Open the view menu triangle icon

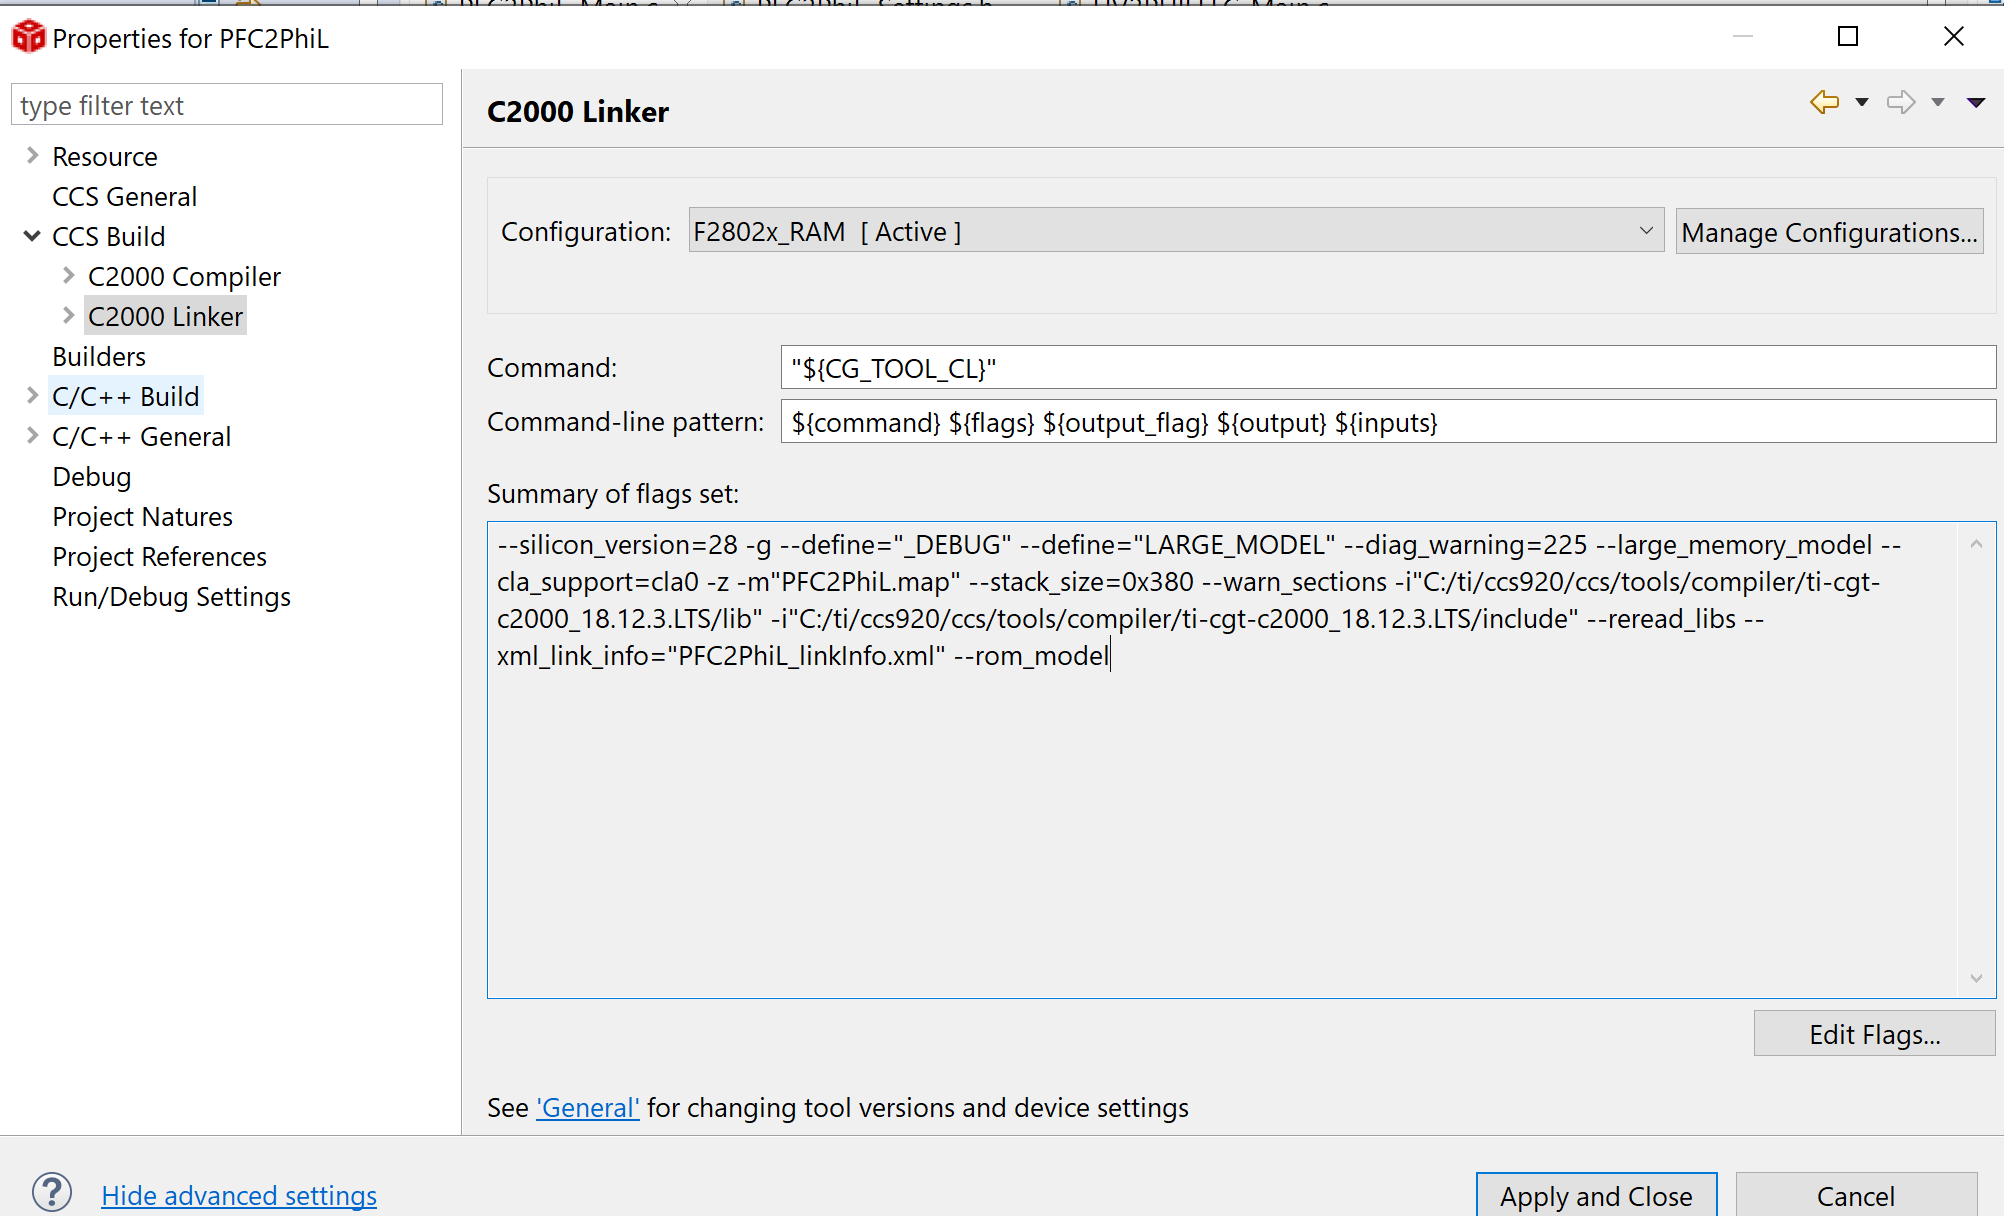point(1976,102)
